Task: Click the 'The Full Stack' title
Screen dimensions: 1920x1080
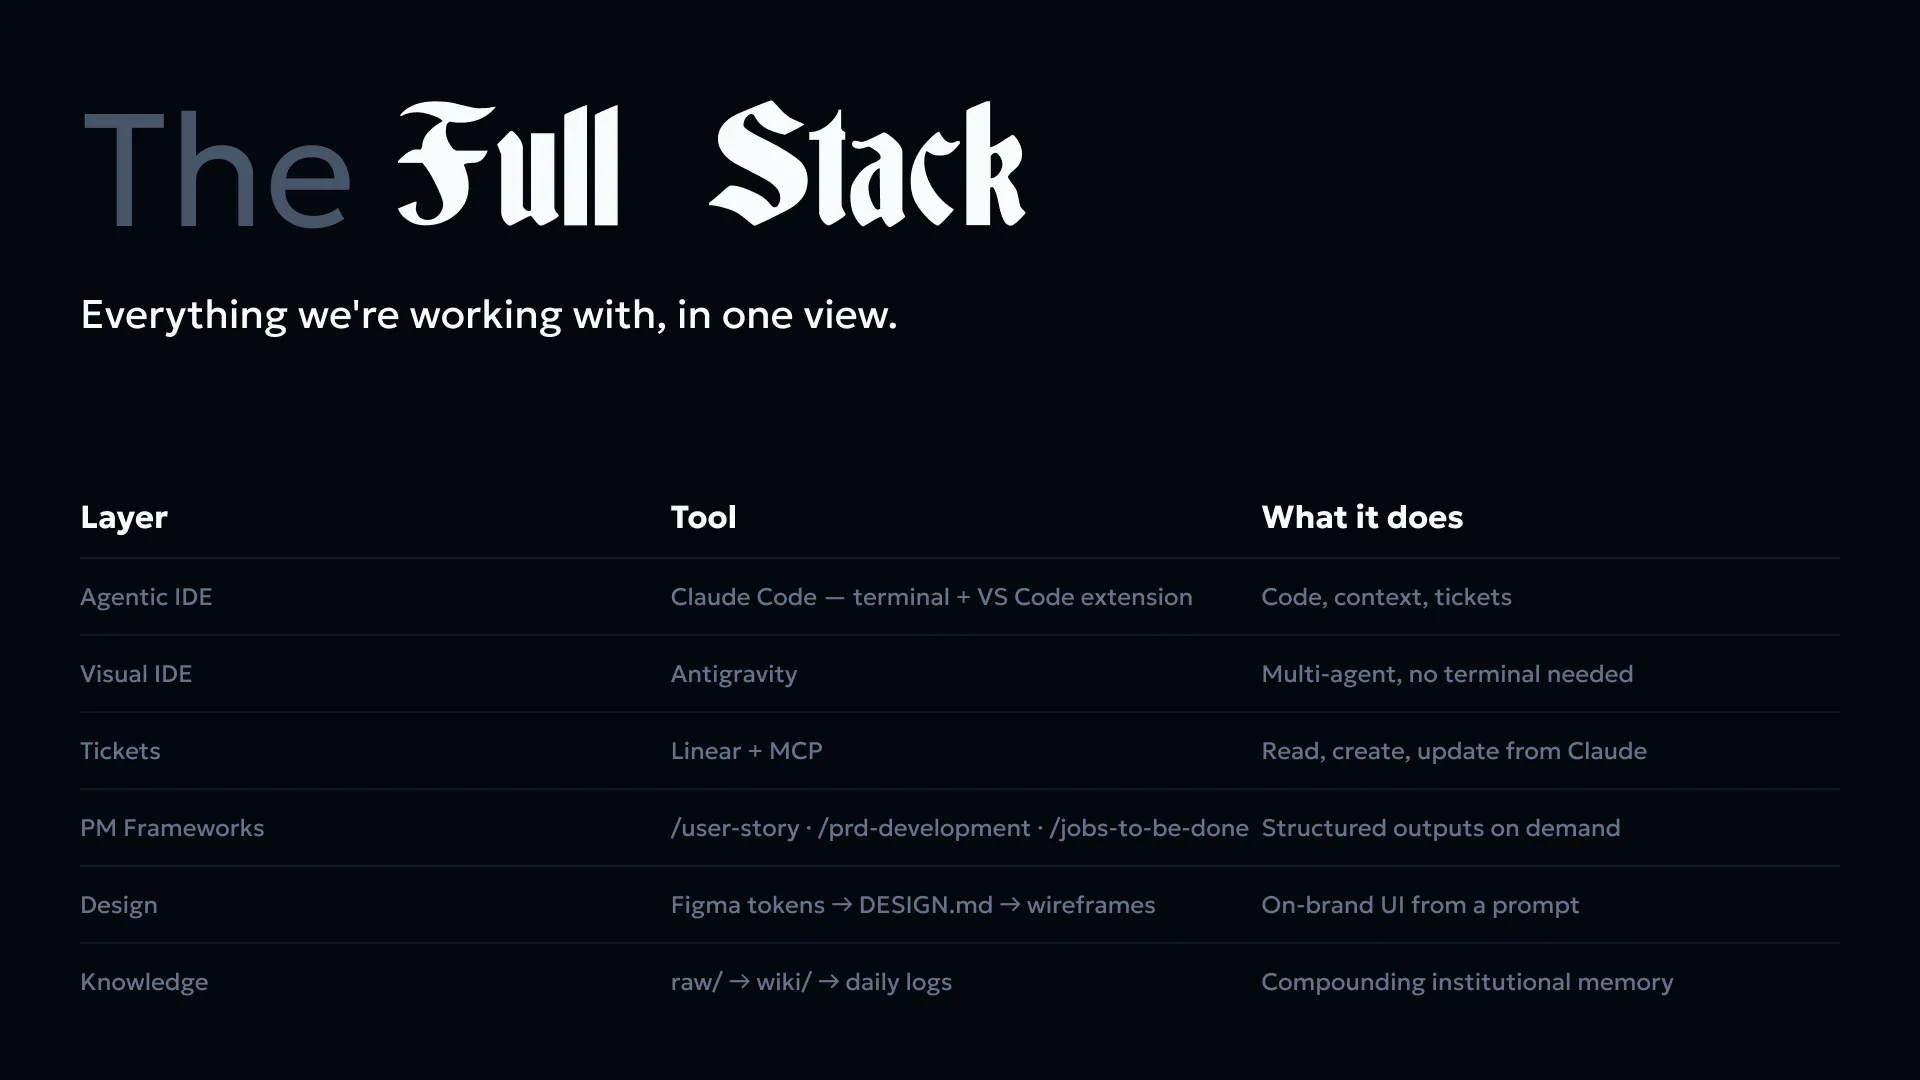Action: 554,166
